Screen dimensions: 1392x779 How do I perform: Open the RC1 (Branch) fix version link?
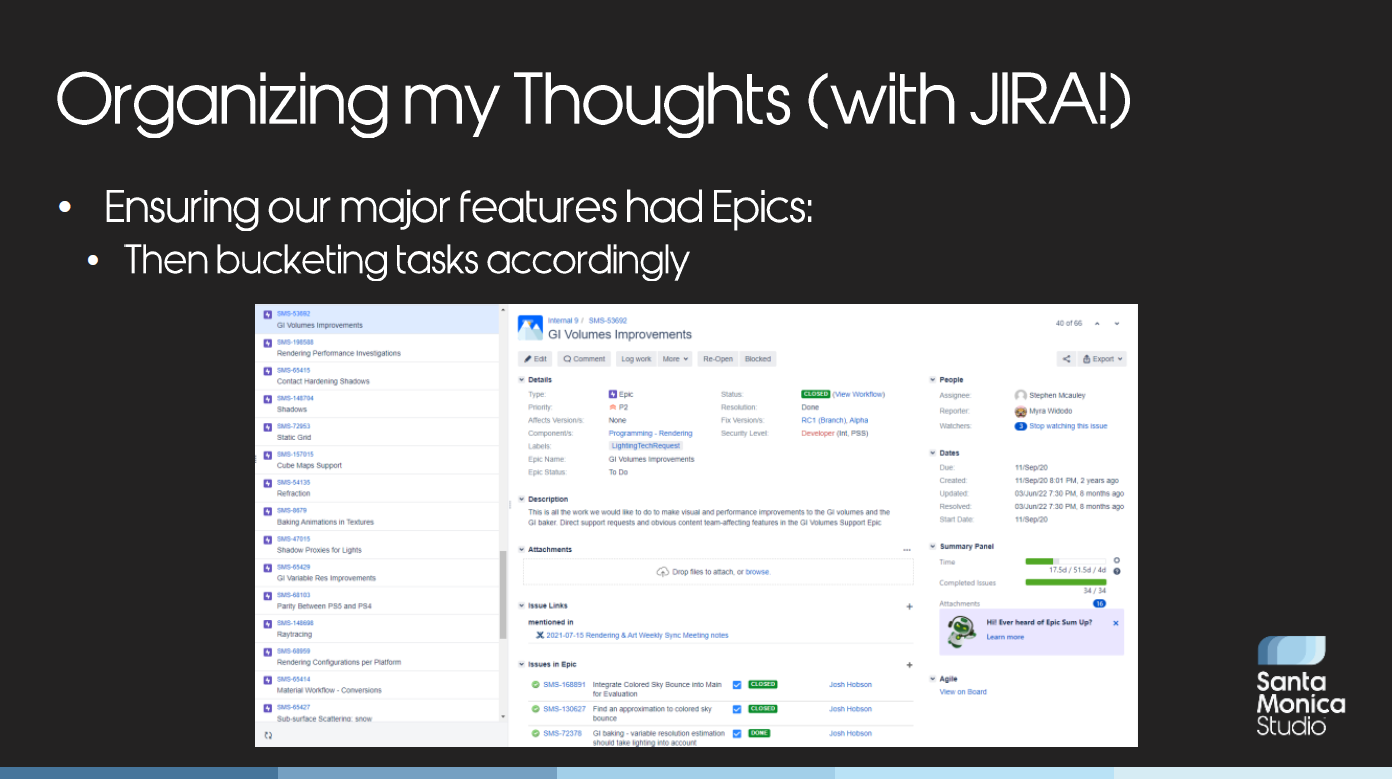click(x=823, y=421)
